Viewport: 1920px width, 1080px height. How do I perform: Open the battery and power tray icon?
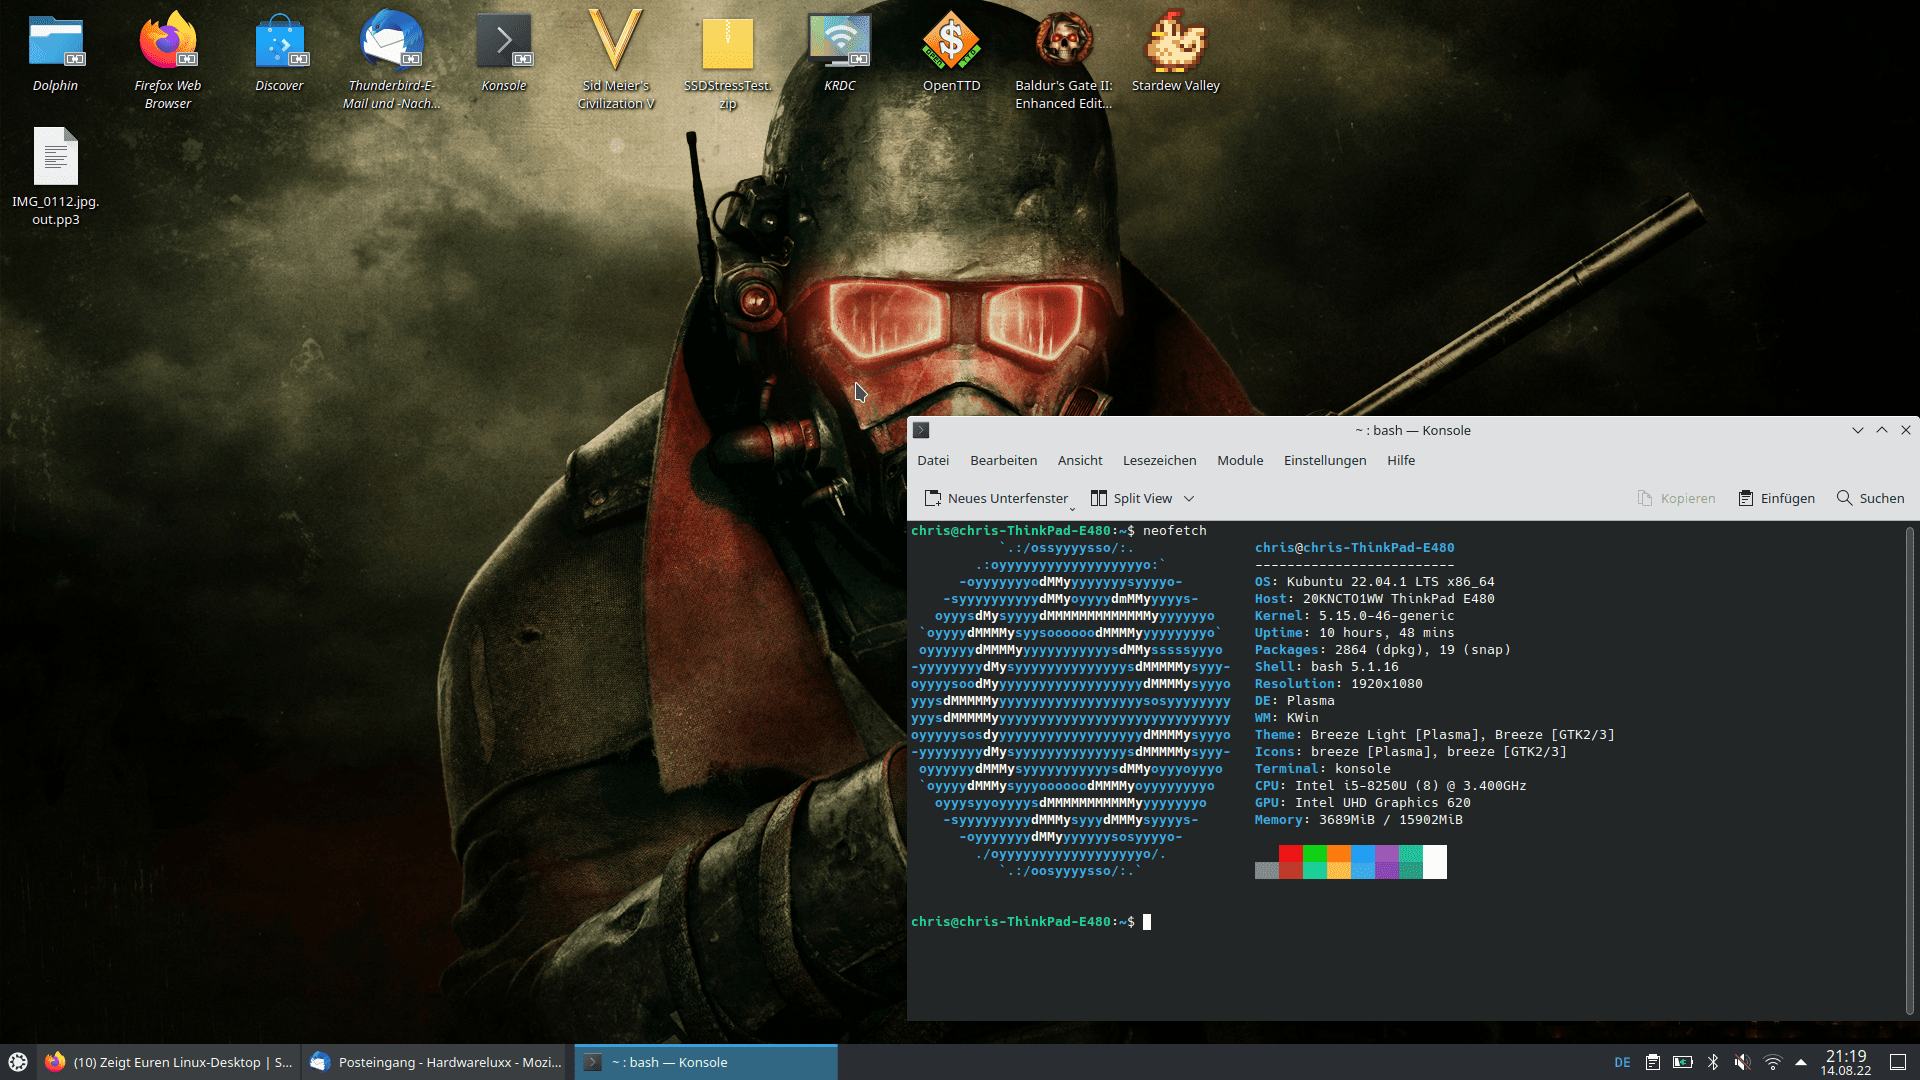[x=1683, y=1062]
